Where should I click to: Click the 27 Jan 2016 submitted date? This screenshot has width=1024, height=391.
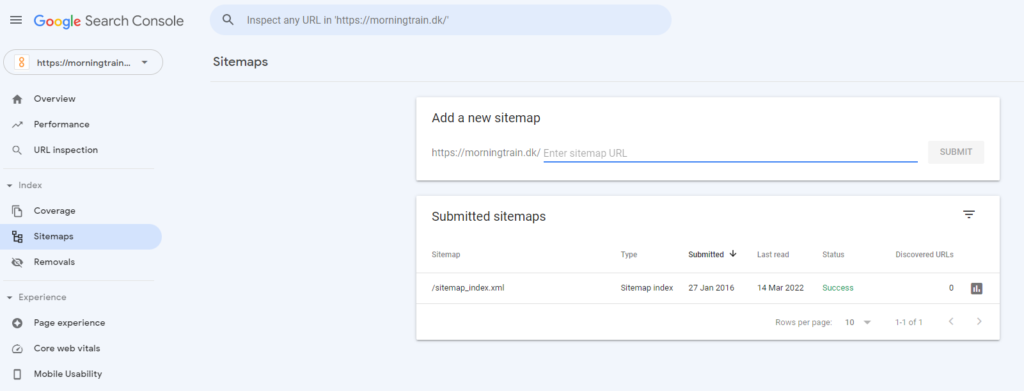coord(711,288)
